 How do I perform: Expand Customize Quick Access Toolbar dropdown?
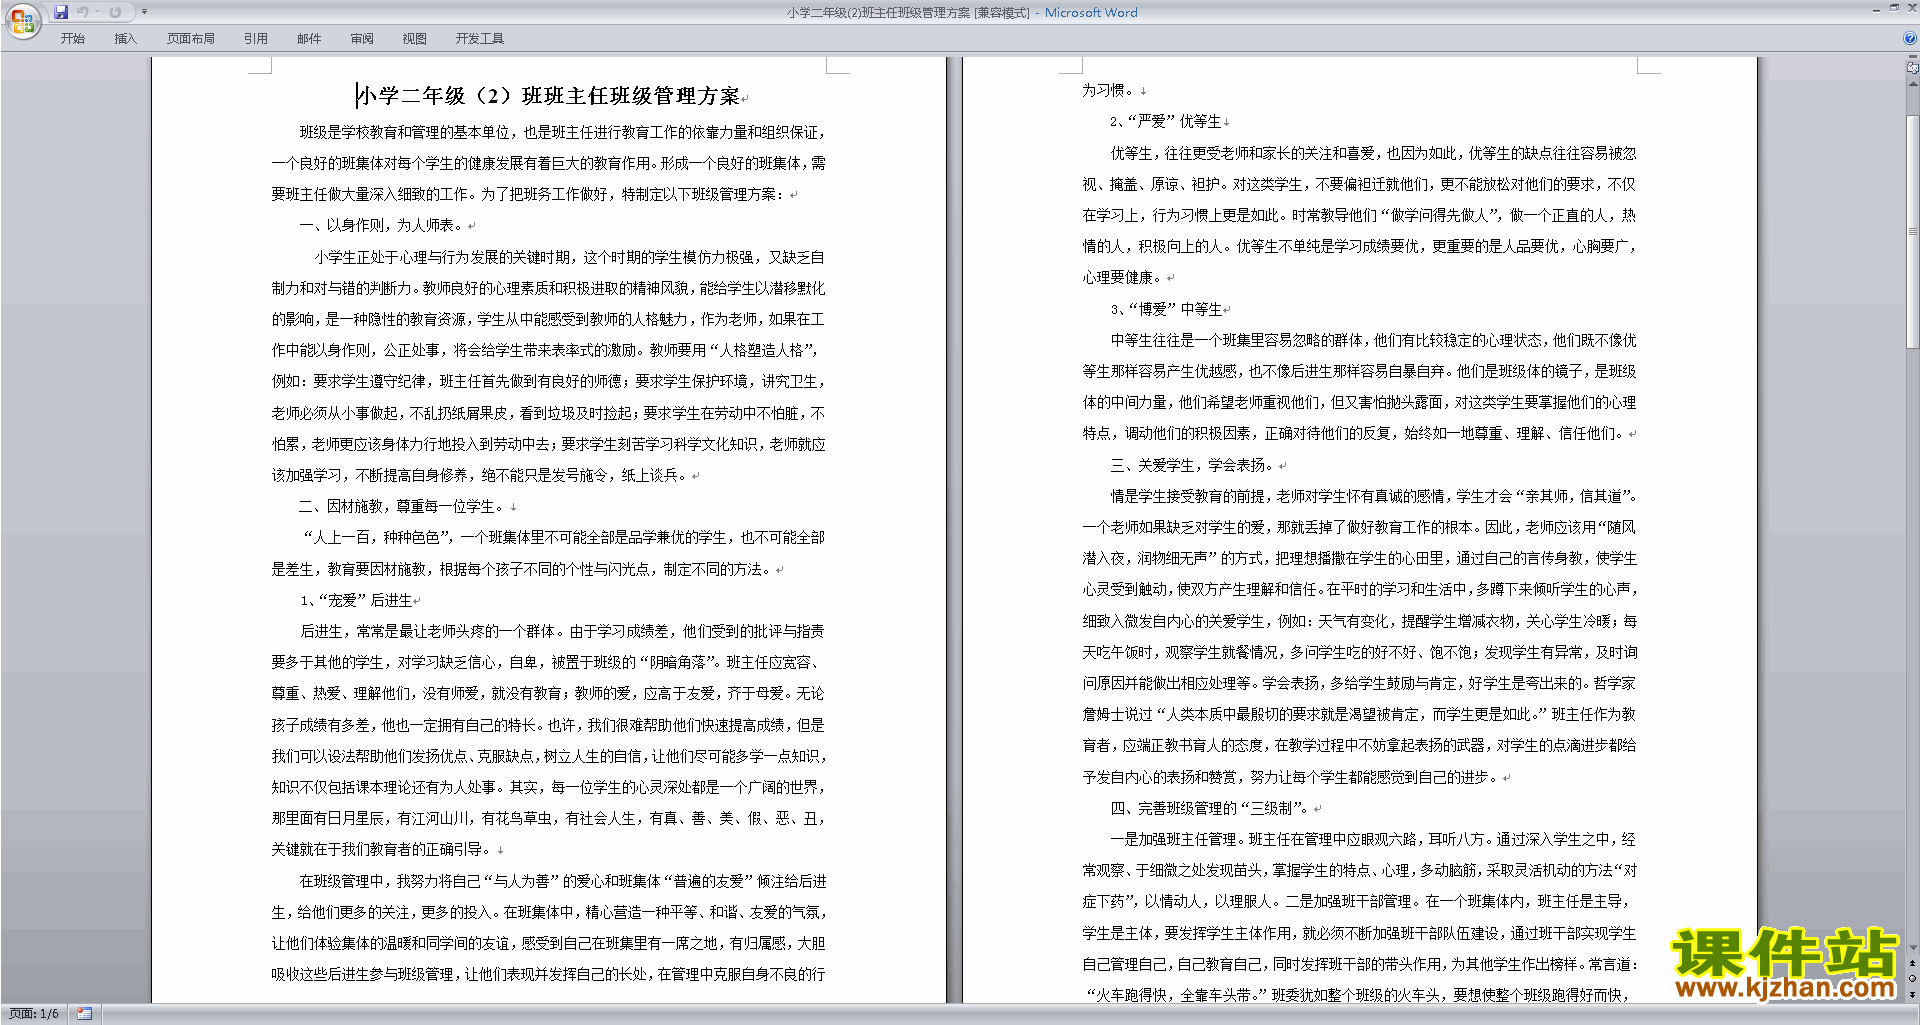(144, 12)
